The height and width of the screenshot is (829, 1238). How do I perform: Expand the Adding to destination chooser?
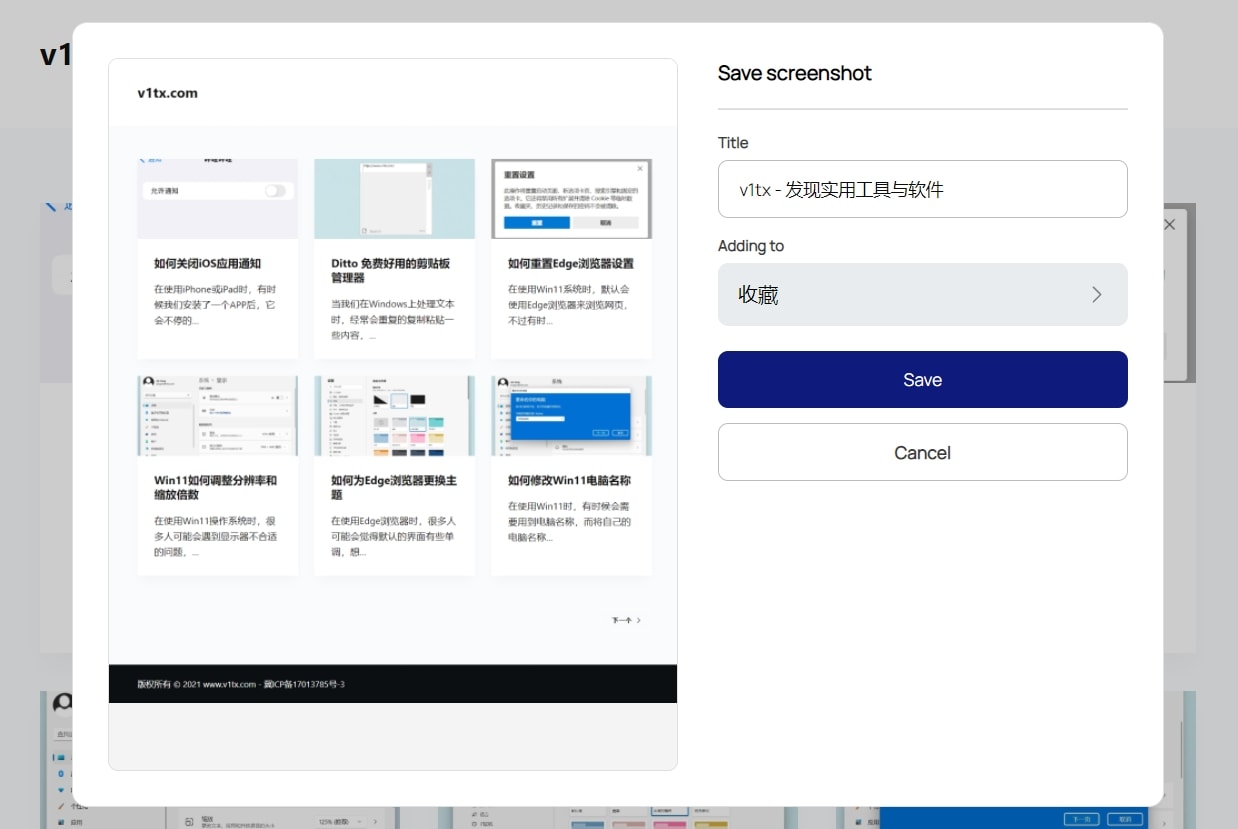(1096, 294)
